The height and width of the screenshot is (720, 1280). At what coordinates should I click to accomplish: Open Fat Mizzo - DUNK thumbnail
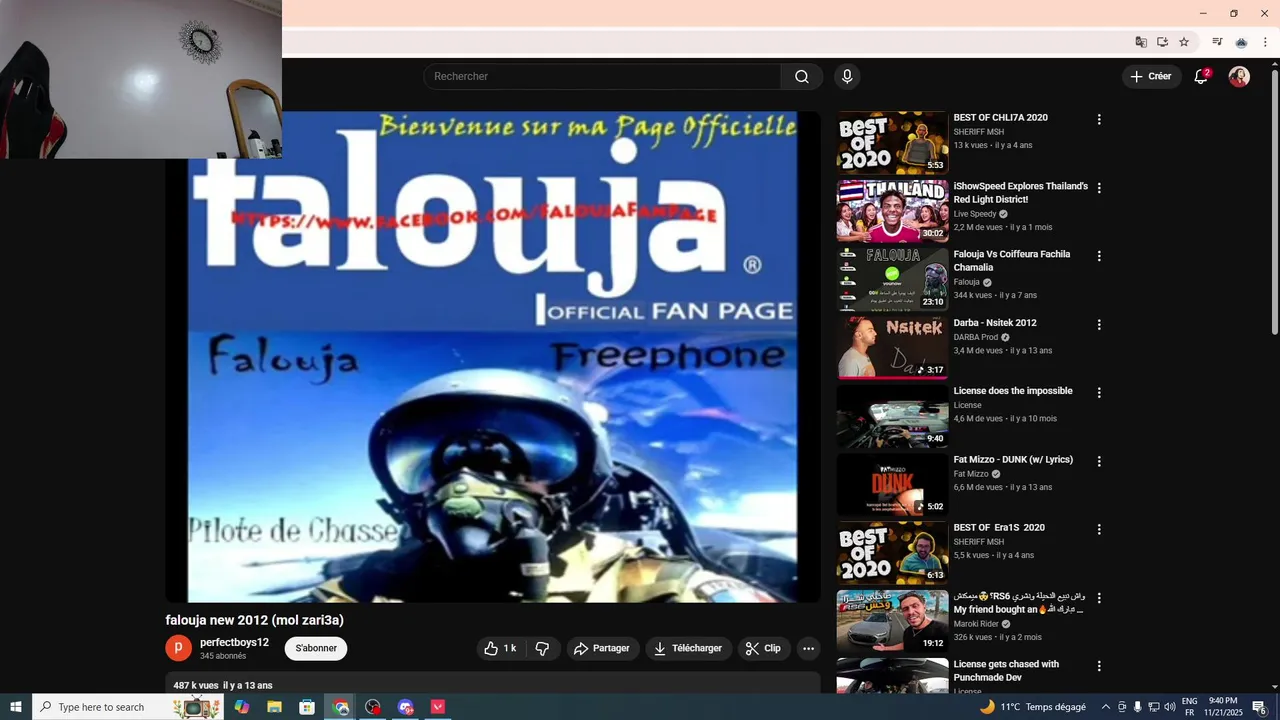pos(892,484)
